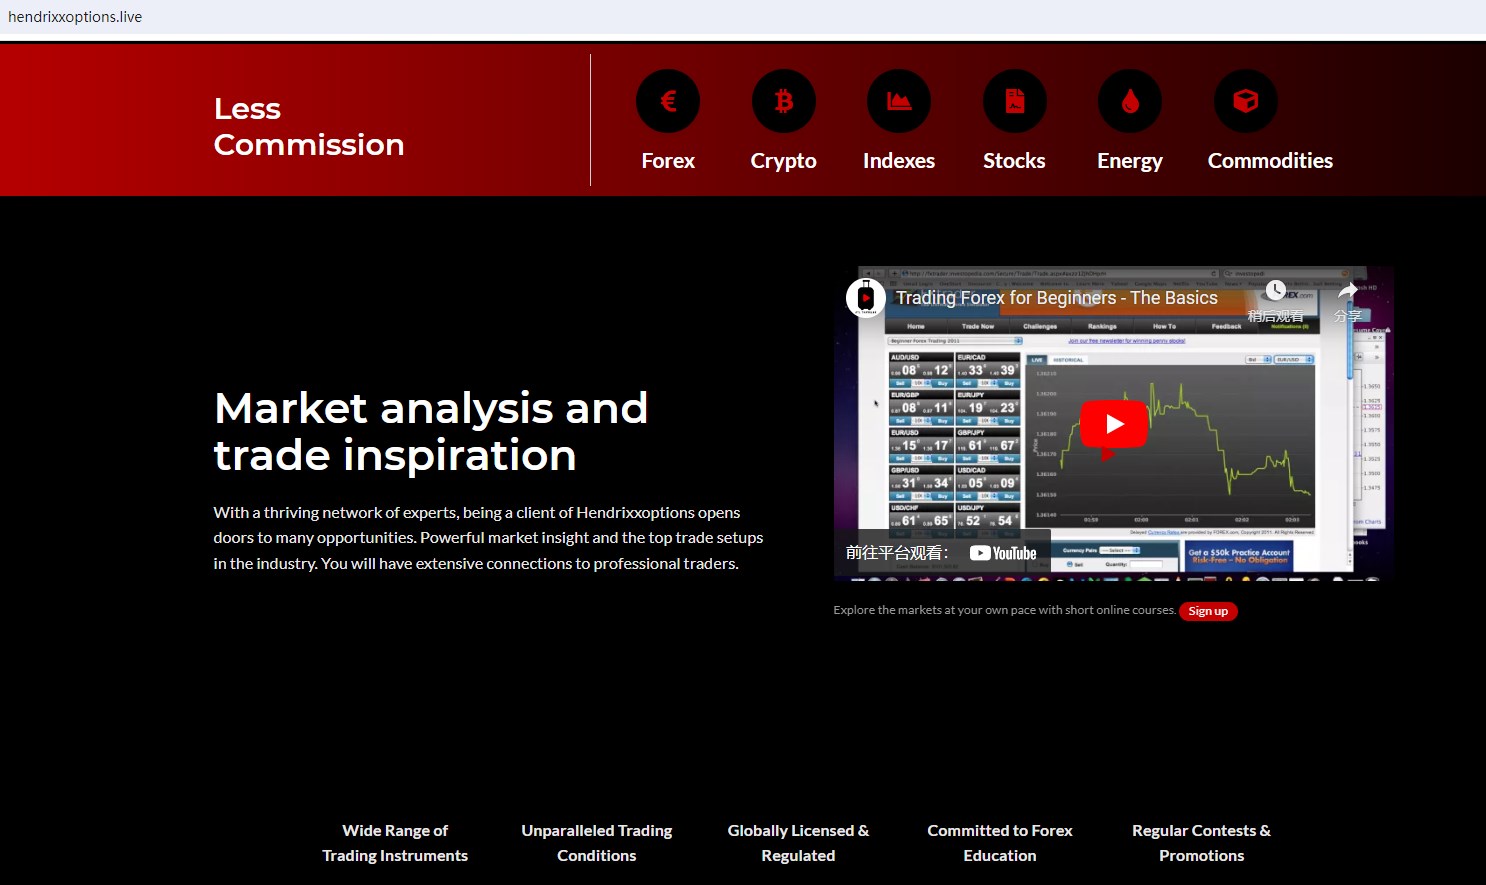
Task: Select the Crypto label
Action: click(784, 161)
